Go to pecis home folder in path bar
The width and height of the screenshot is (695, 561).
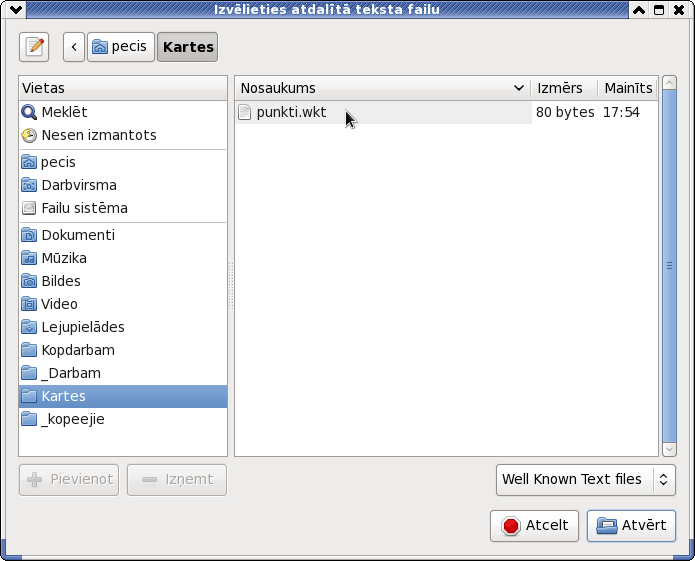[121, 47]
